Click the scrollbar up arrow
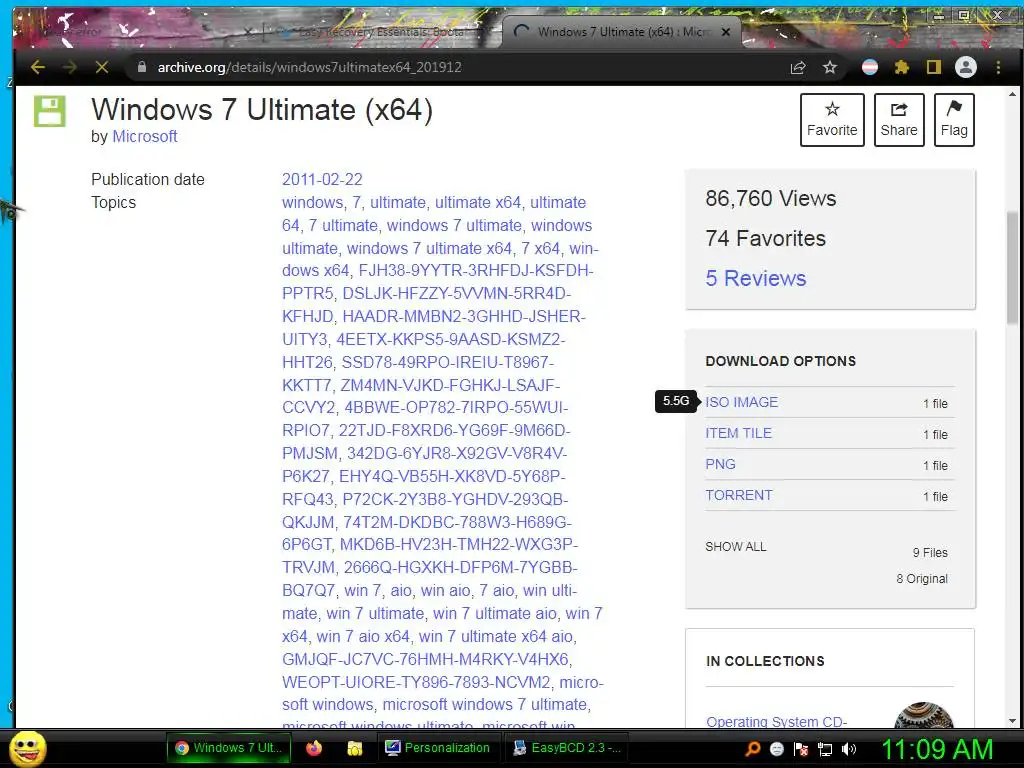1024x768 pixels. tap(1012, 94)
